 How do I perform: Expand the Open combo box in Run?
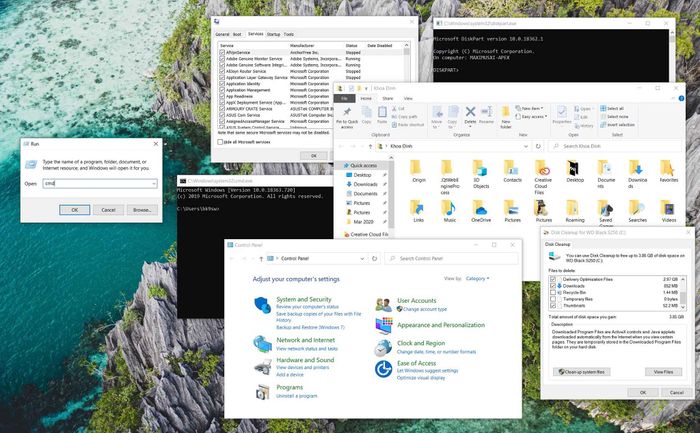pos(153,184)
